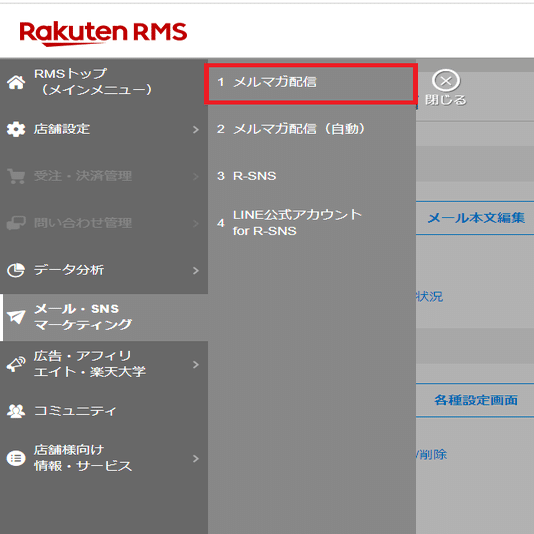Open the 3 R-SNS menu entry
This screenshot has width=534, height=534.
coord(312,176)
